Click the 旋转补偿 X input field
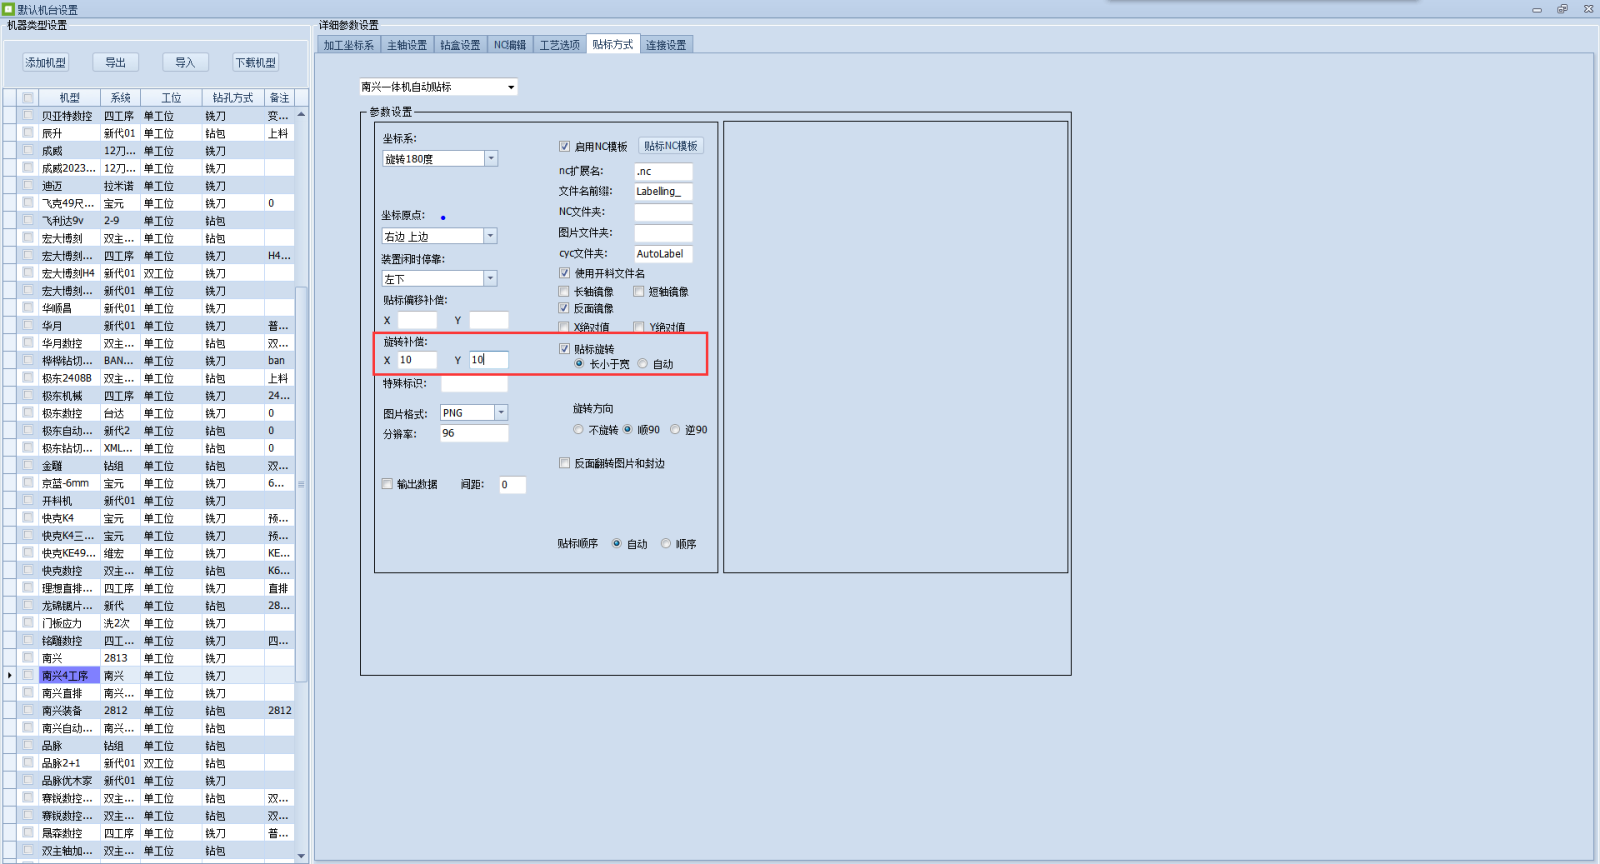 pos(417,360)
